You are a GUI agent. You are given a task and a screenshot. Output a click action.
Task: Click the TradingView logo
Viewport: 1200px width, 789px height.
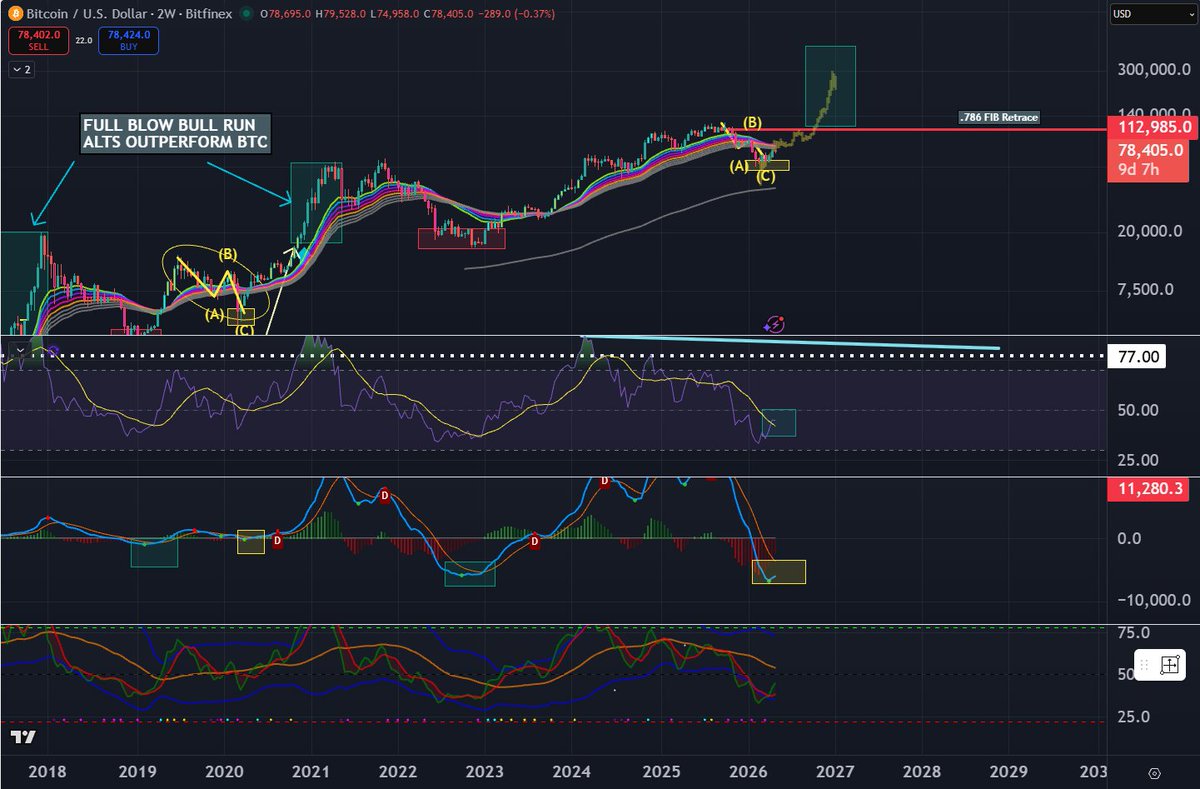pyautogui.click(x=24, y=738)
